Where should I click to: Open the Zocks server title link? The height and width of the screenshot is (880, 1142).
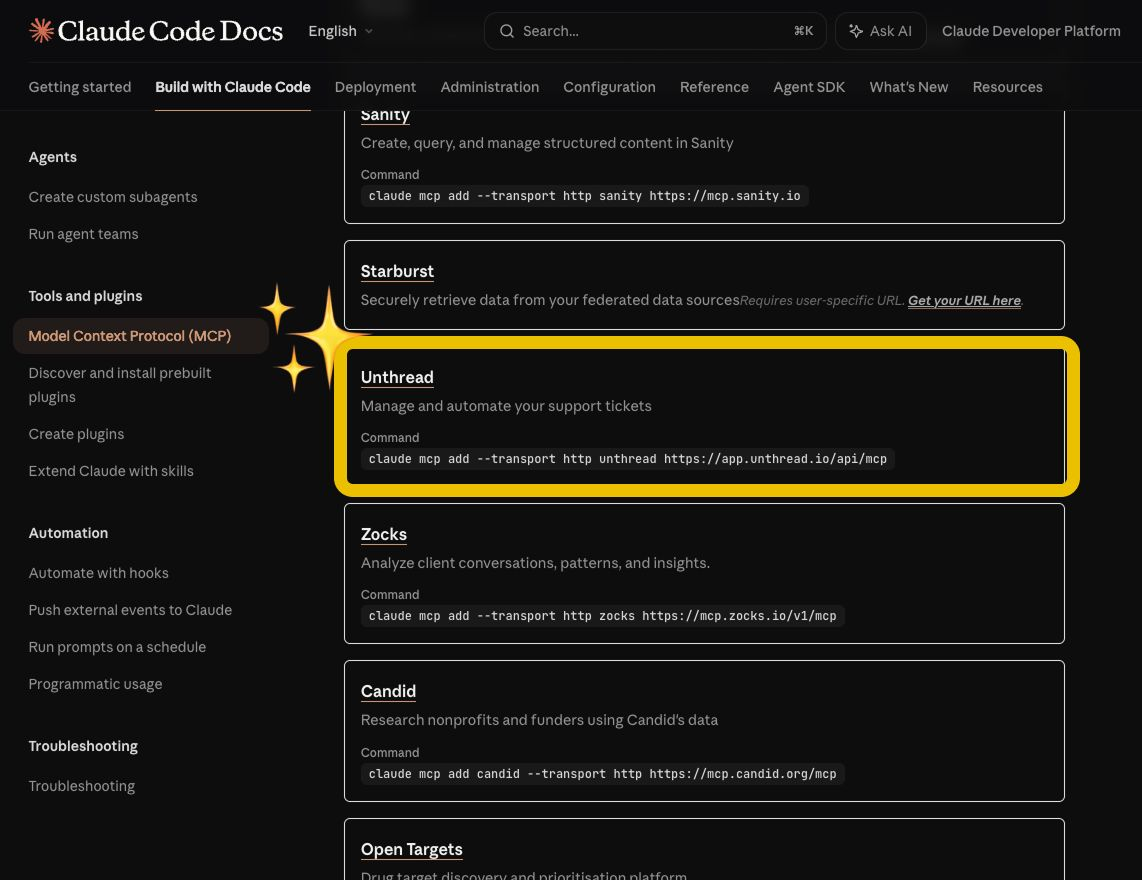[x=384, y=534]
